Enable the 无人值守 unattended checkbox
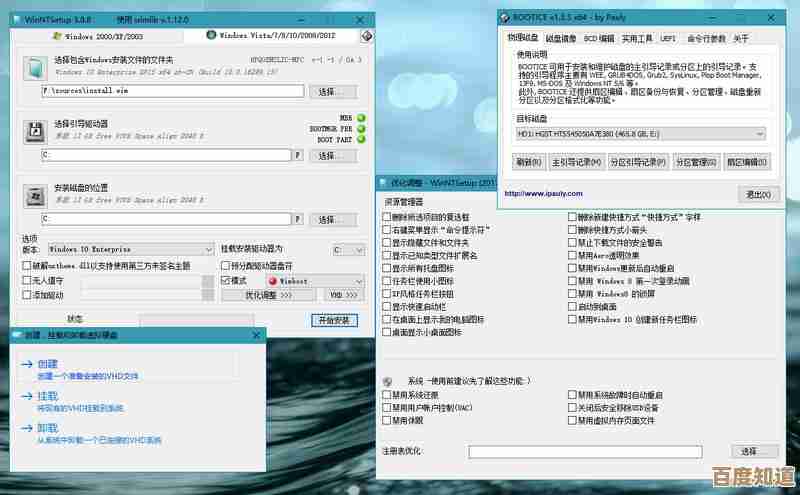The width and height of the screenshot is (800, 495). point(26,281)
